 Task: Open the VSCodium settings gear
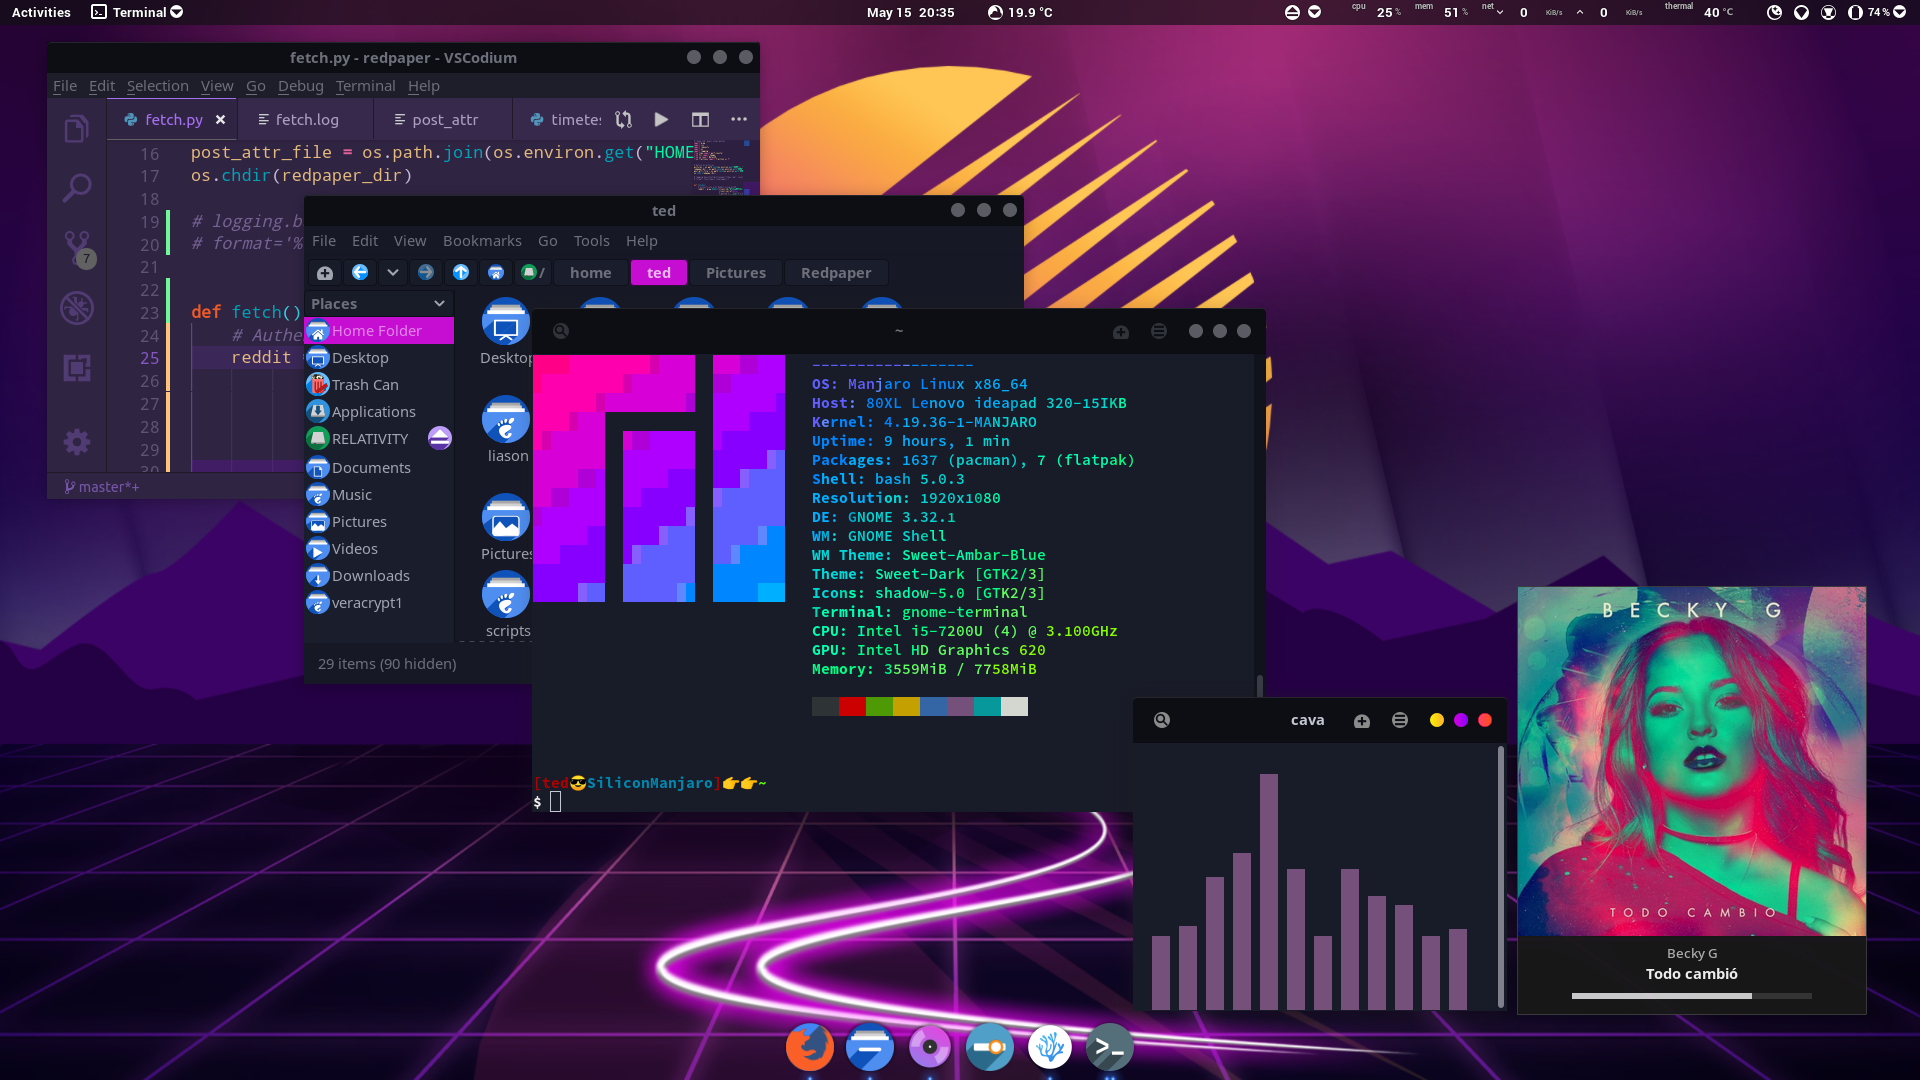coord(77,442)
